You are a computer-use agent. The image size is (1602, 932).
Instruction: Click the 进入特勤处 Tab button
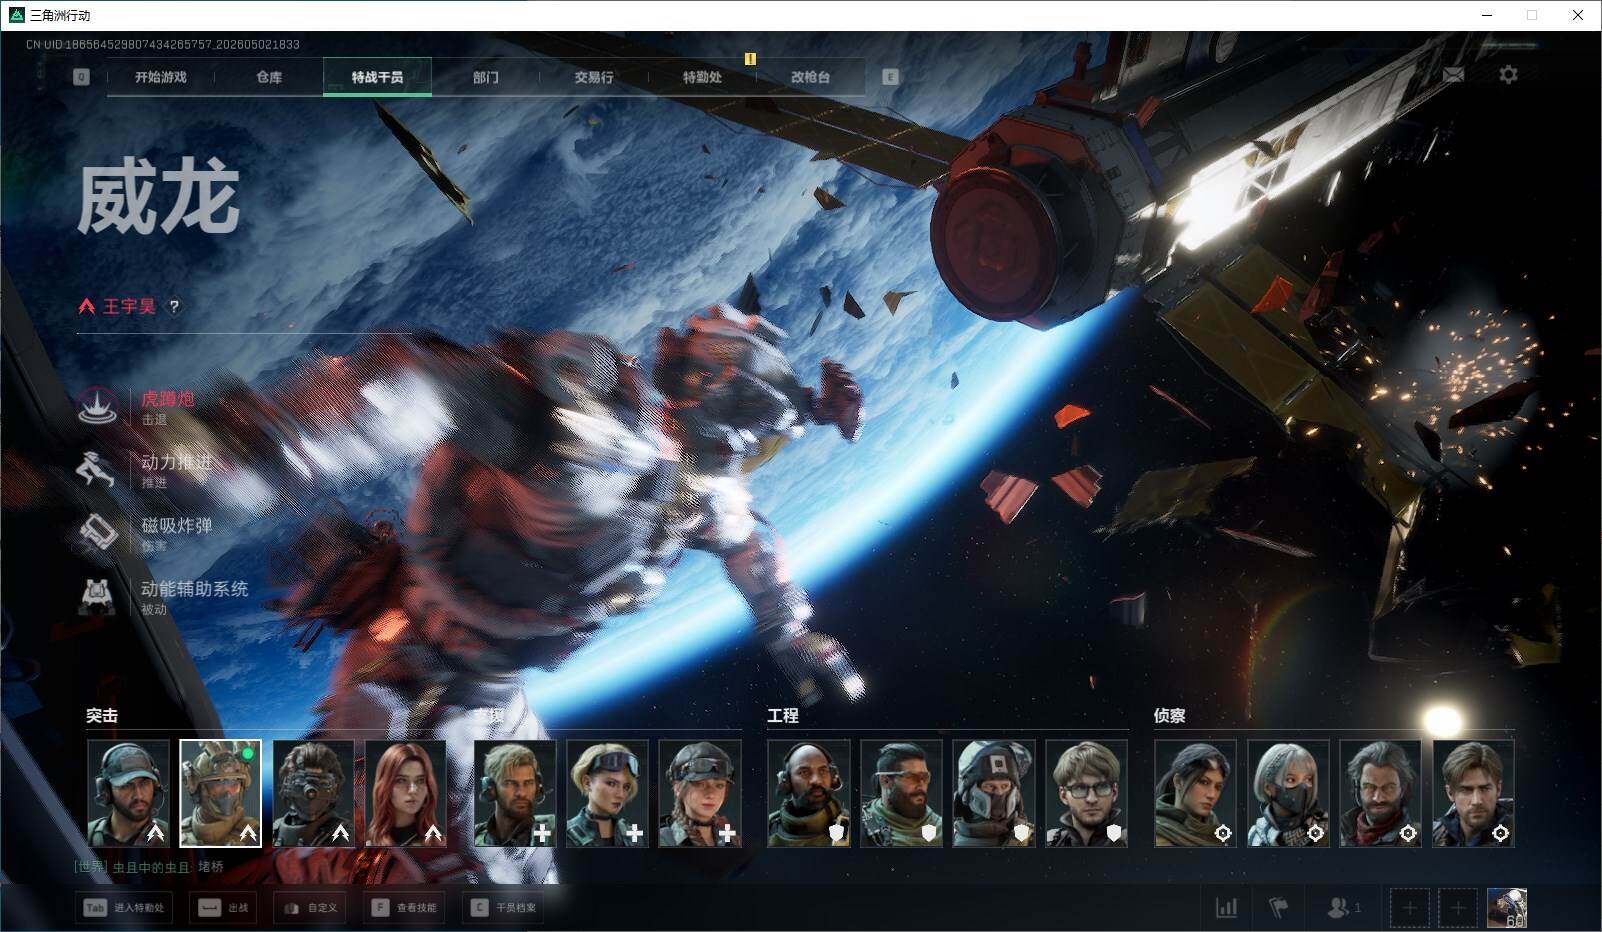pos(123,908)
